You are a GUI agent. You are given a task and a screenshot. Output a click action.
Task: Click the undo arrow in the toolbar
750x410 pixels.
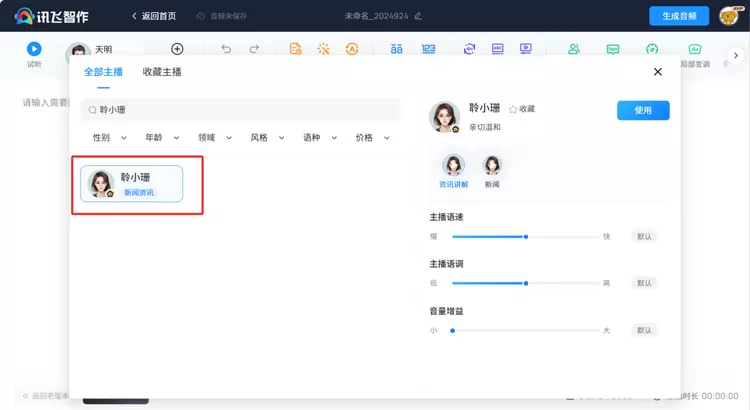click(226, 48)
